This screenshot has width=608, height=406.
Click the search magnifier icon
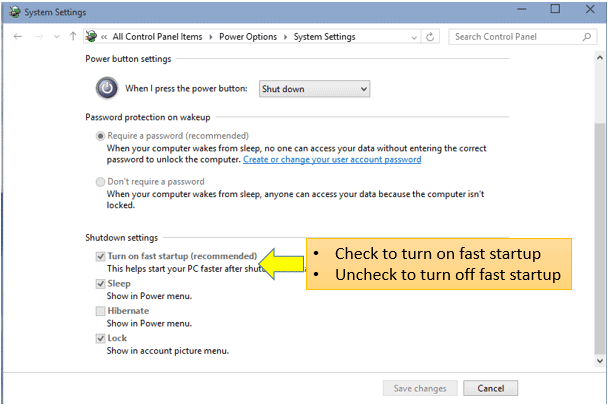tap(587, 37)
